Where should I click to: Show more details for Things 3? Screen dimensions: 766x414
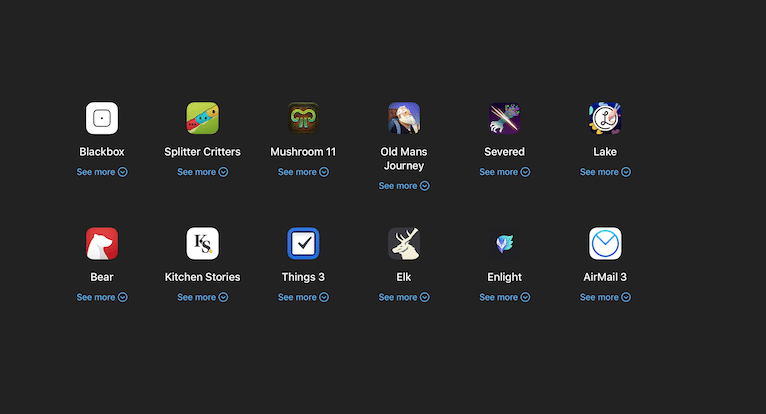(x=303, y=297)
